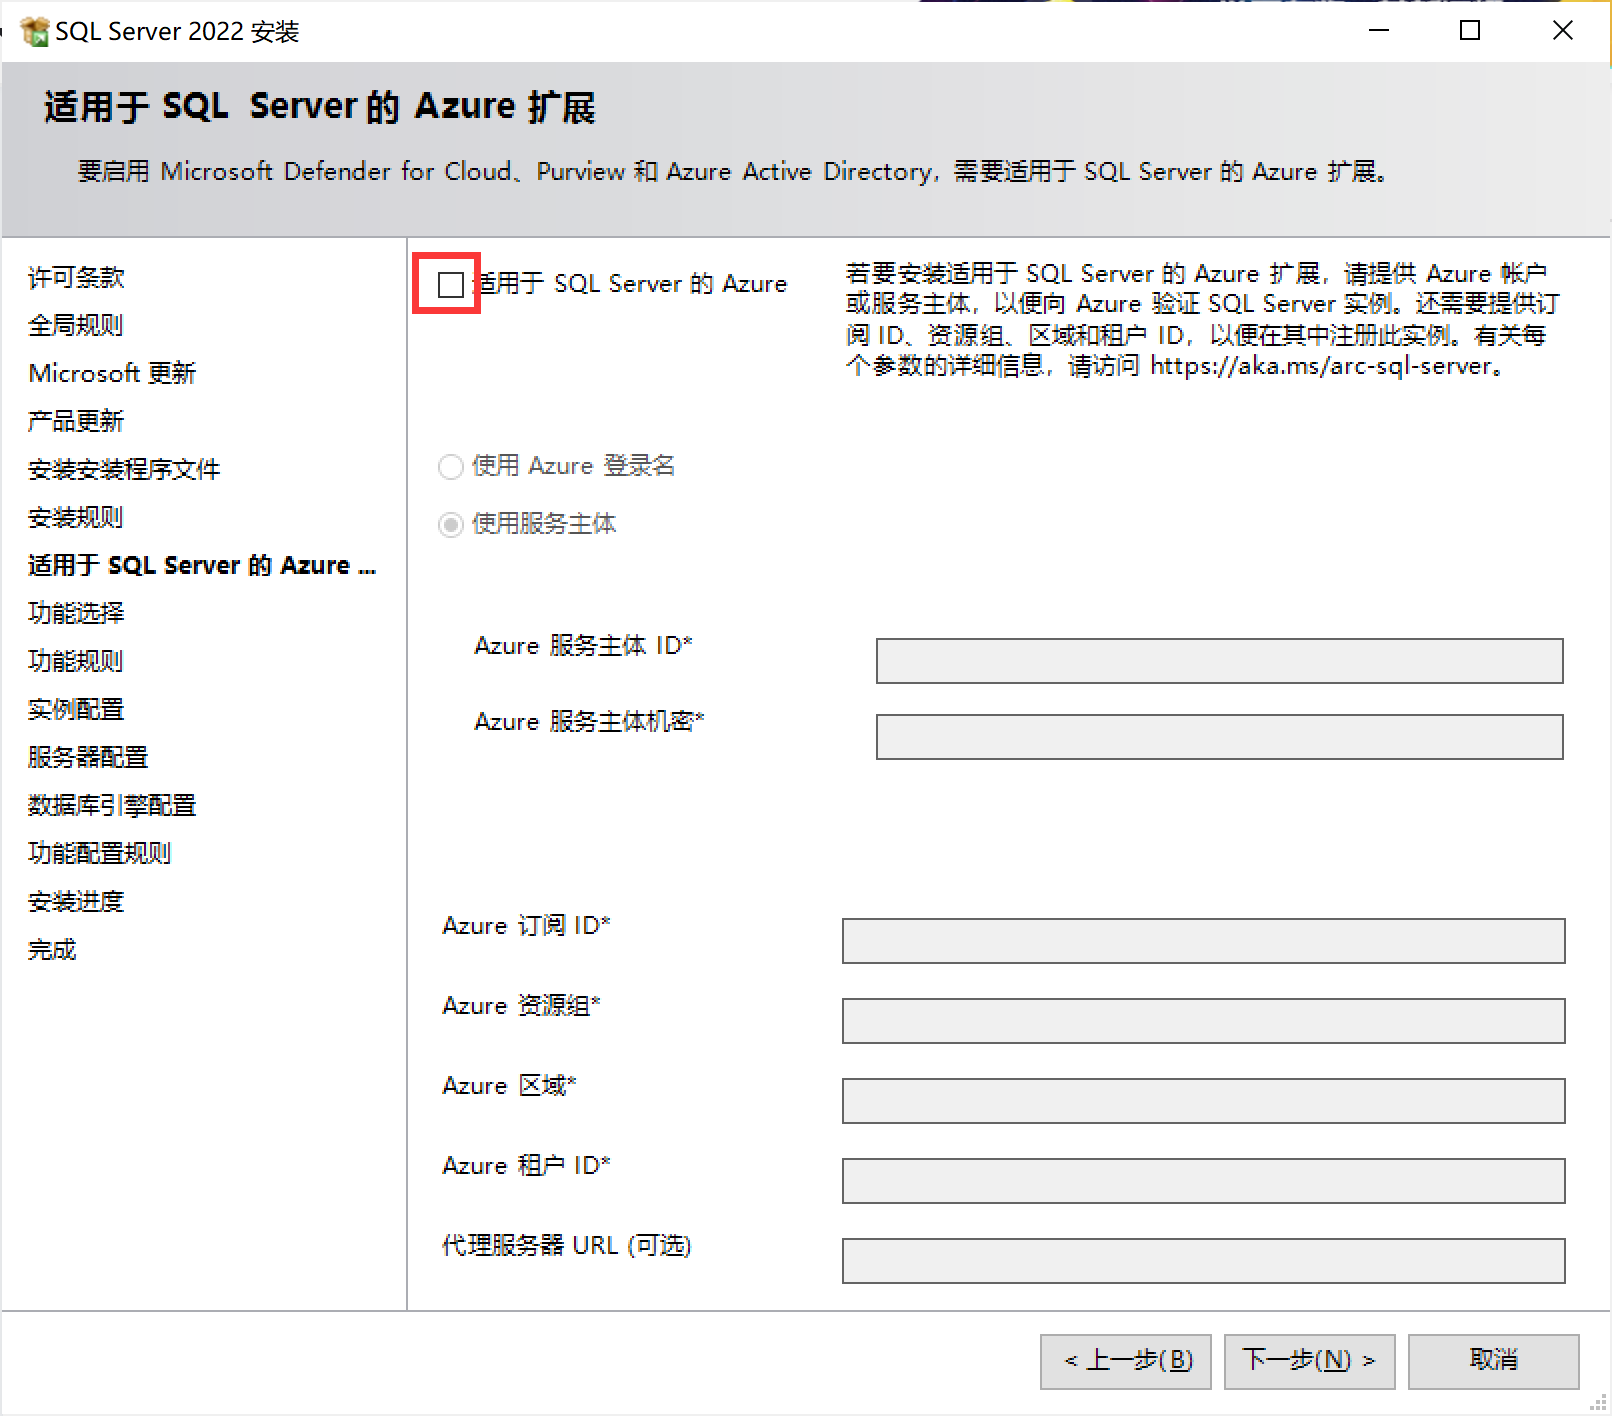Open 功能选择 step in left navigation
Screen dimensions: 1612x1416
pos(76,613)
